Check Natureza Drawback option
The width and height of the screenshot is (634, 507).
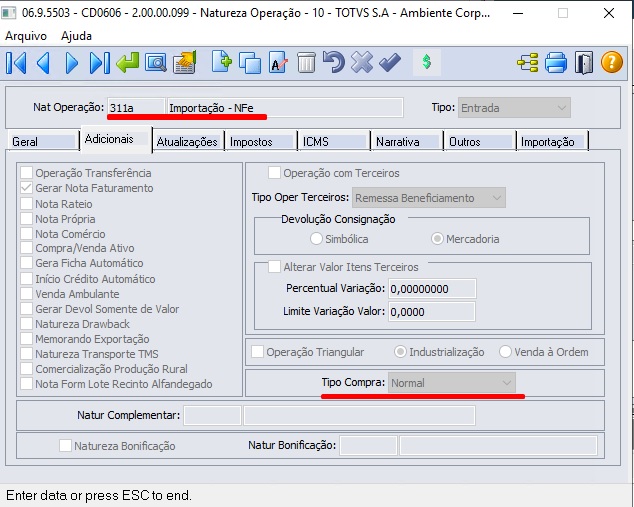(27, 324)
